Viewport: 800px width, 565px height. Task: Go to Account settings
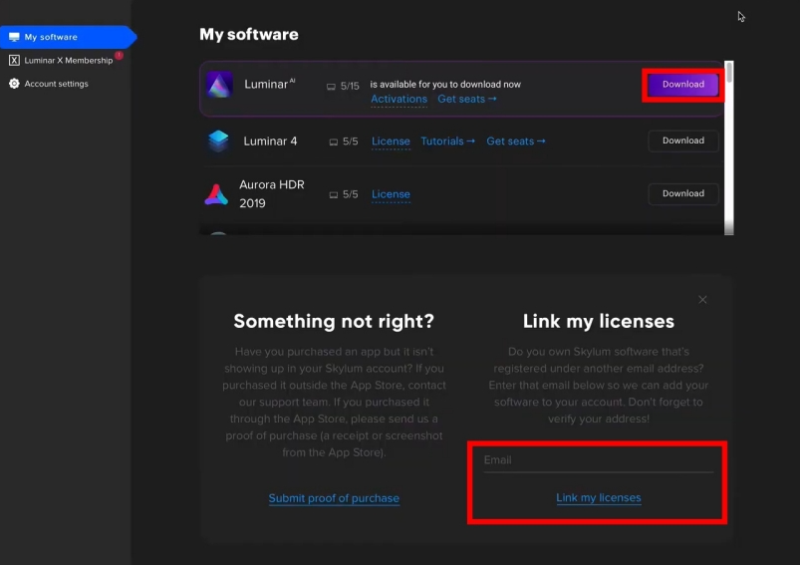[x=56, y=84]
